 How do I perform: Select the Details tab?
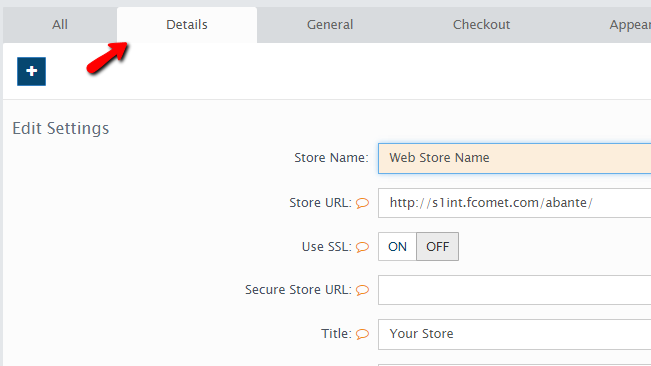(x=187, y=25)
